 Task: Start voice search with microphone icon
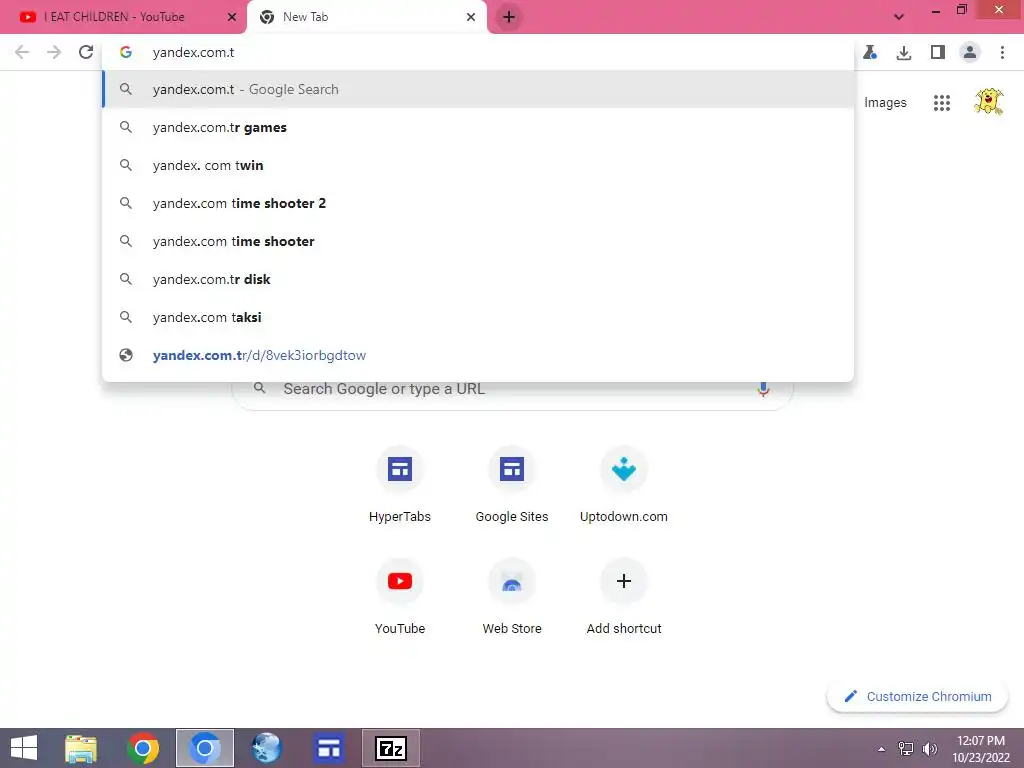763,389
